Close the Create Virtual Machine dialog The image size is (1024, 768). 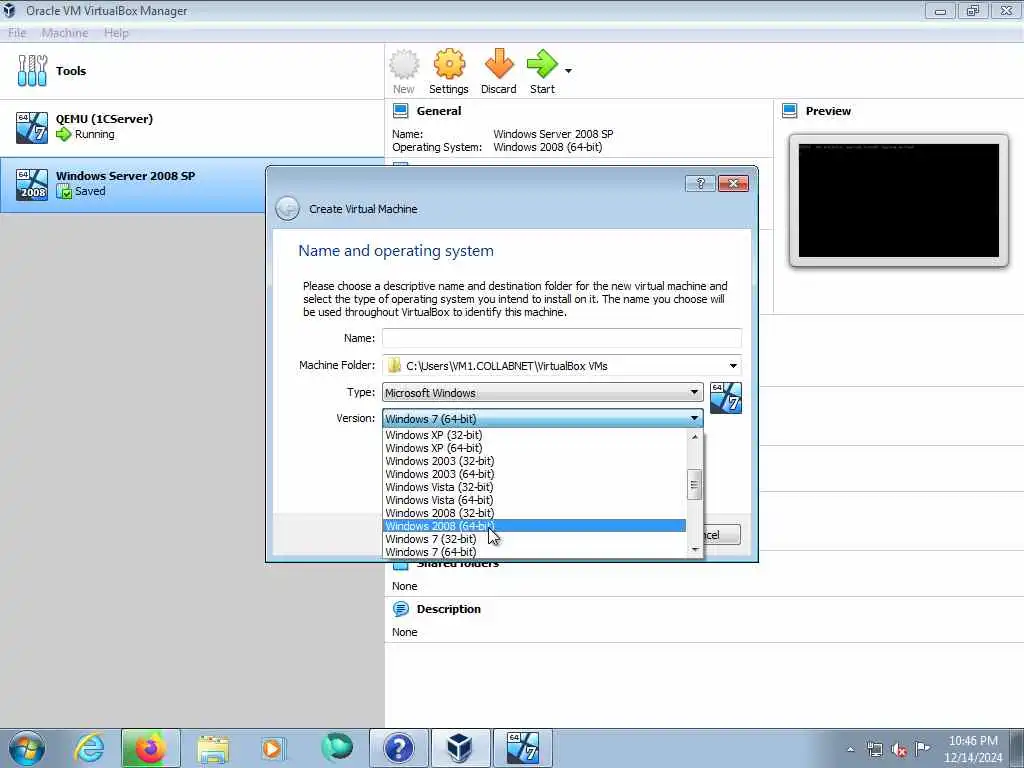[x=733, y=184]
